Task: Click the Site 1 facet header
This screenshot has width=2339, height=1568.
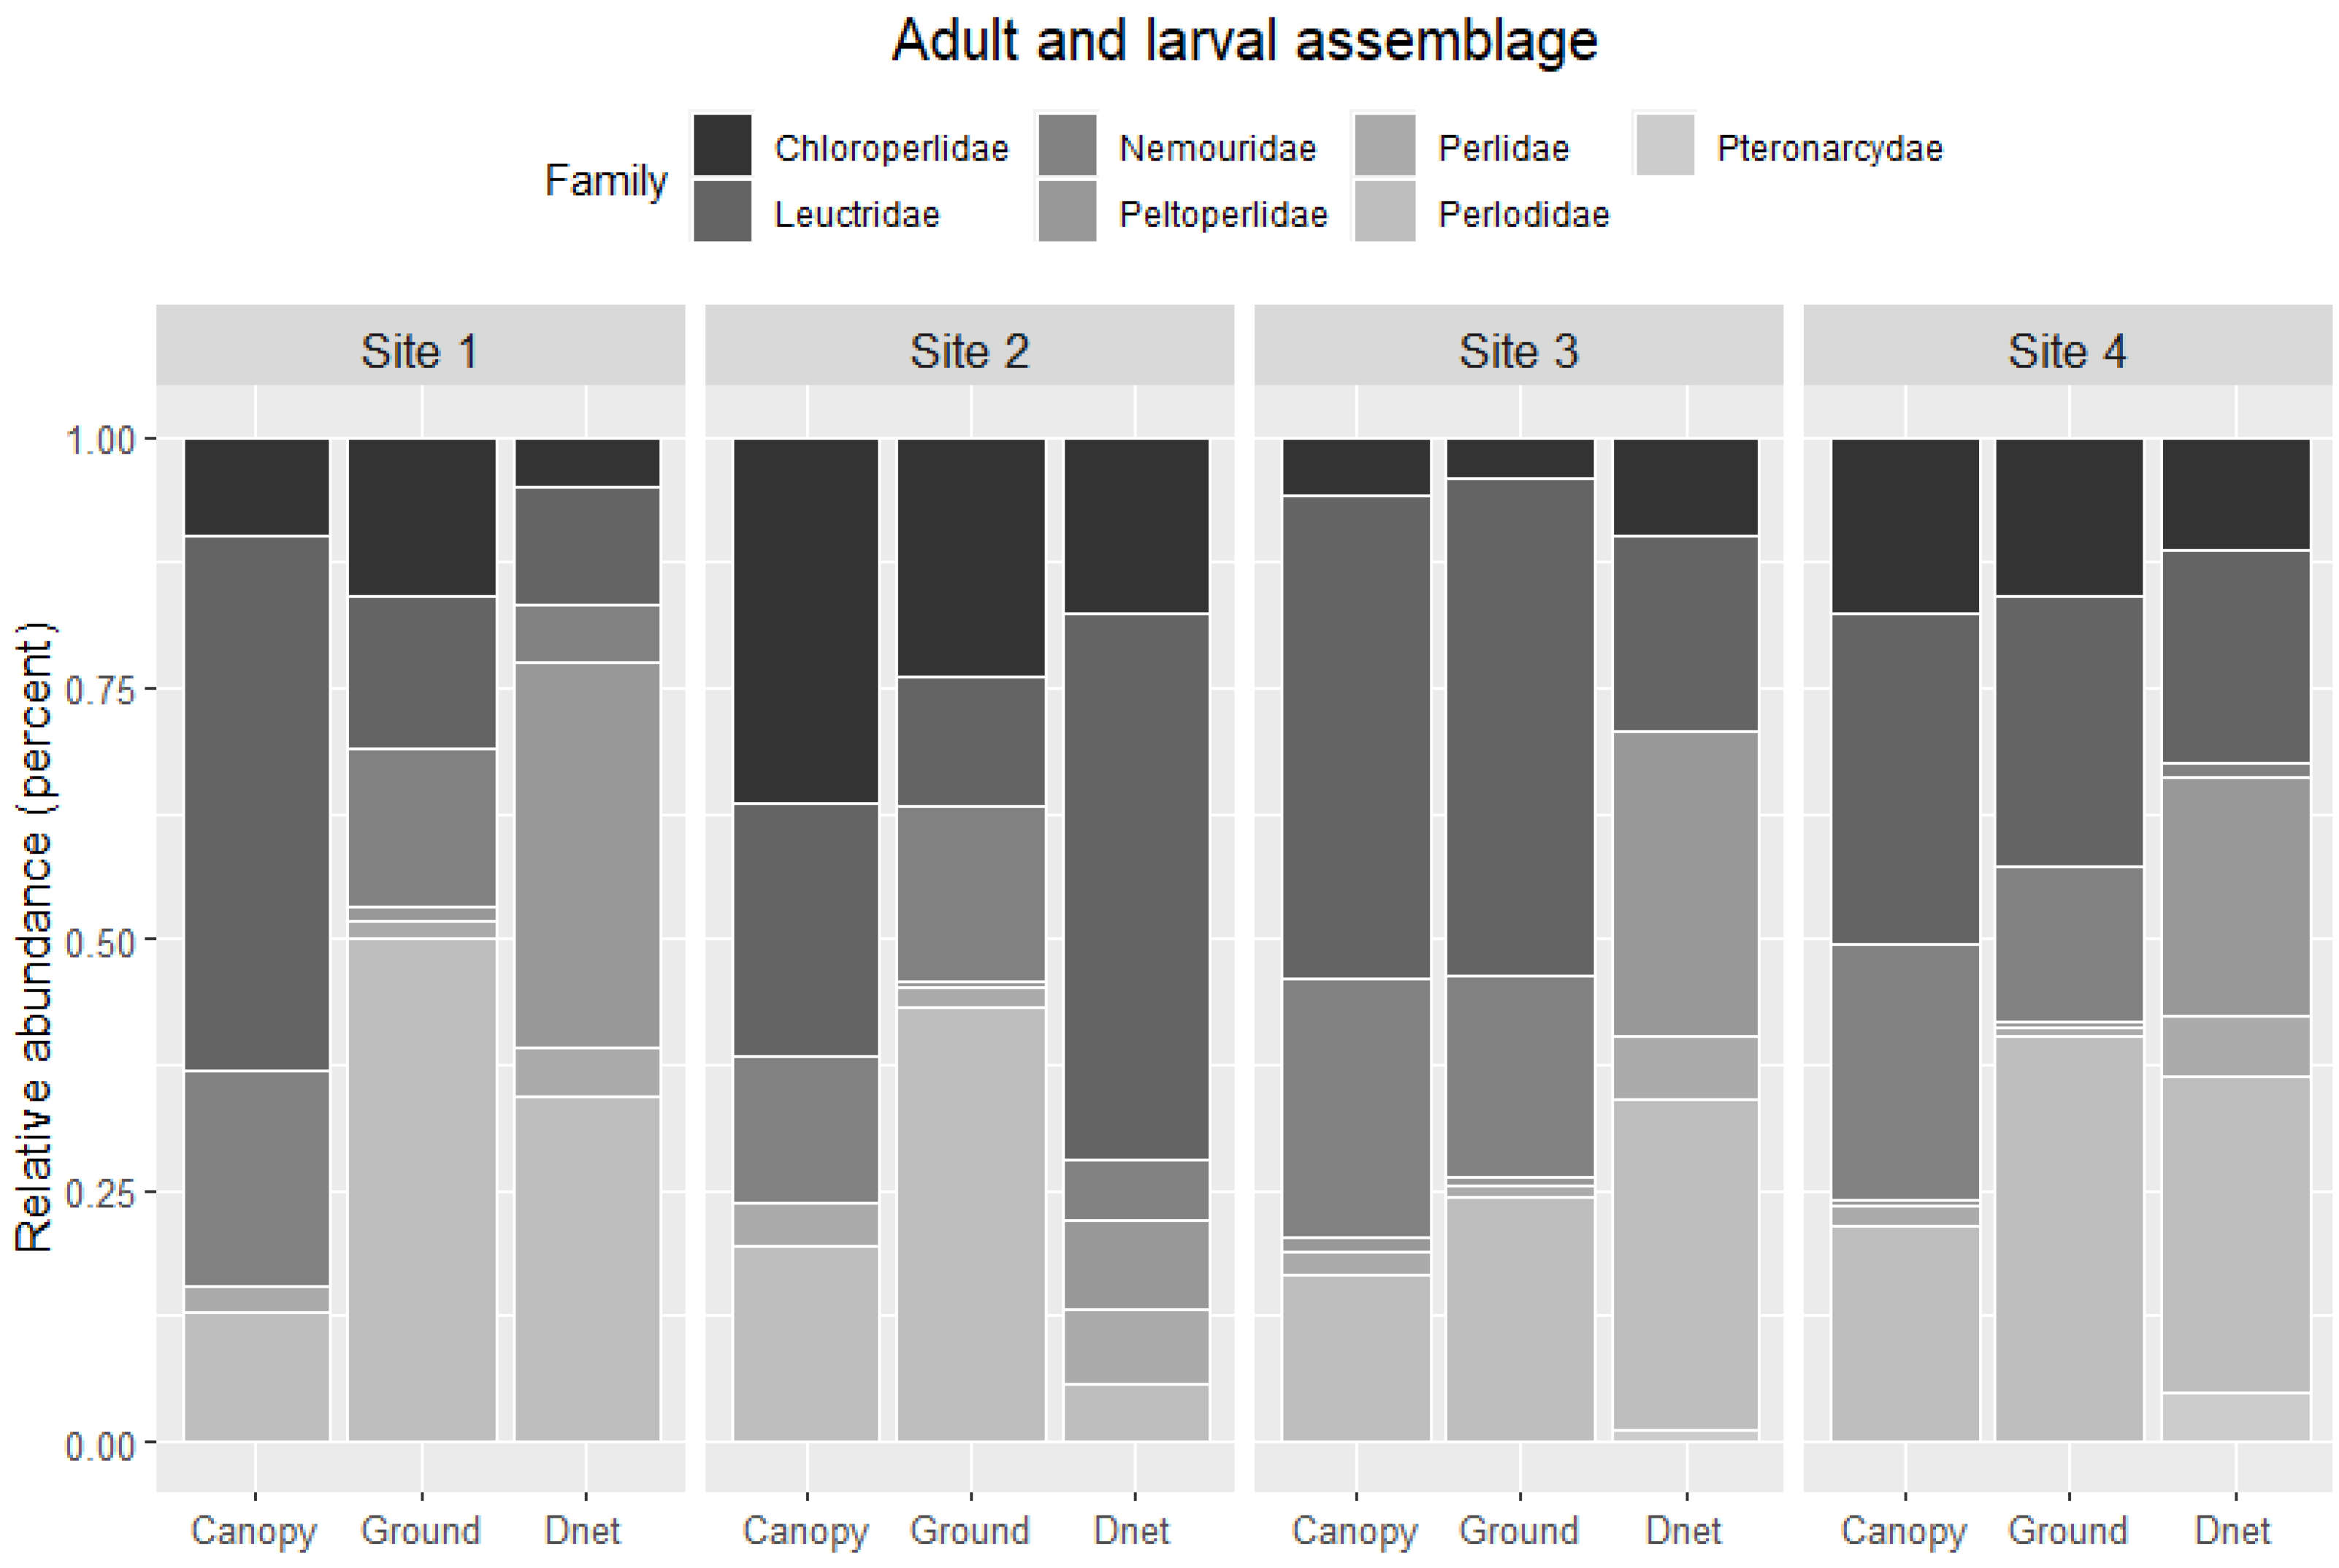Action: click(420, 350)
